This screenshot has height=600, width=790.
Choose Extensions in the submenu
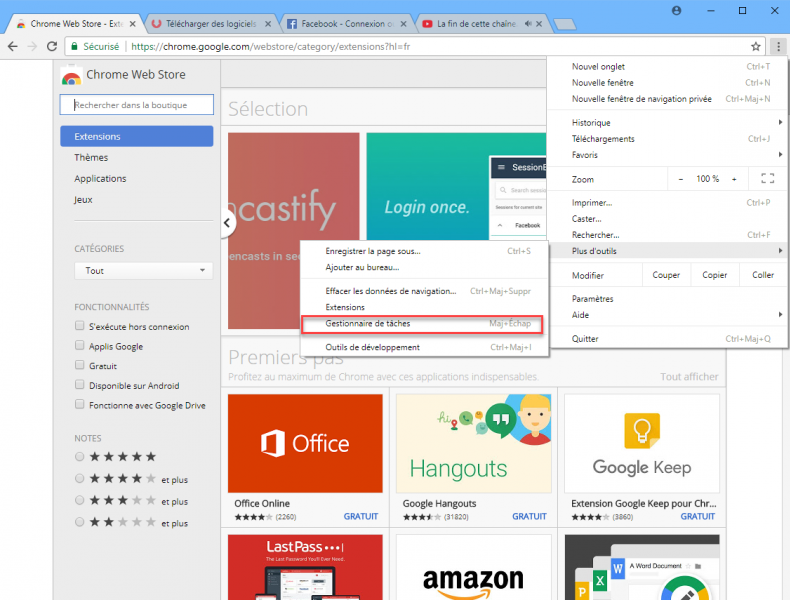pos(424,307)
